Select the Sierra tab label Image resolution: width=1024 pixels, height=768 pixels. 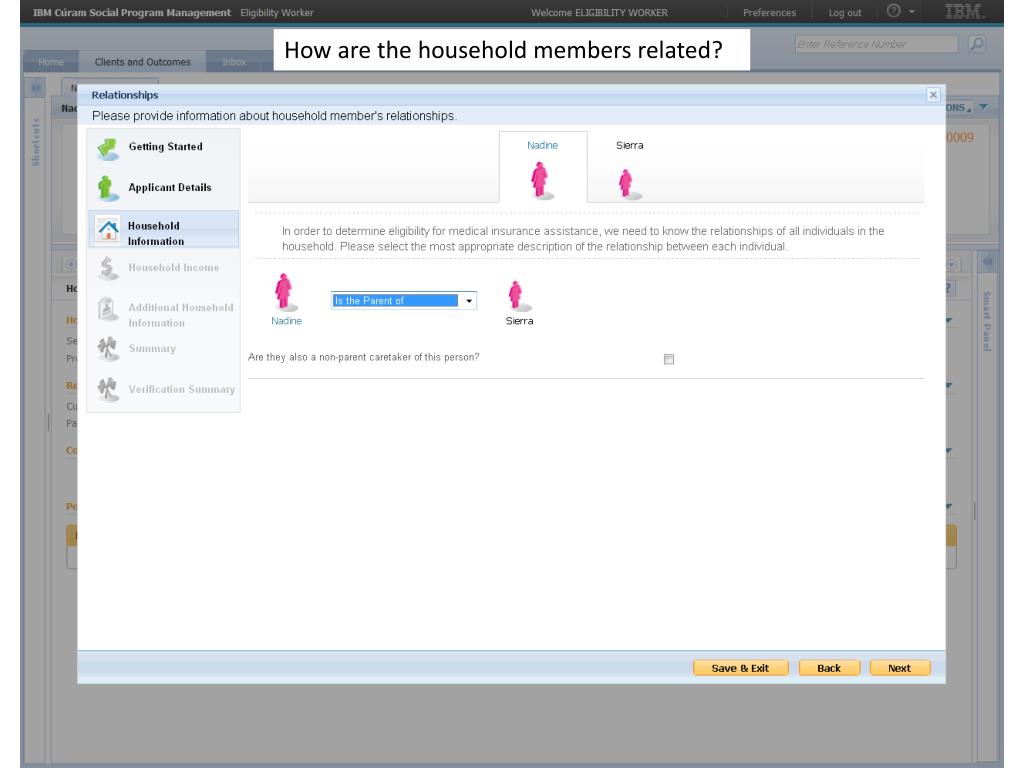click(629, 146)
